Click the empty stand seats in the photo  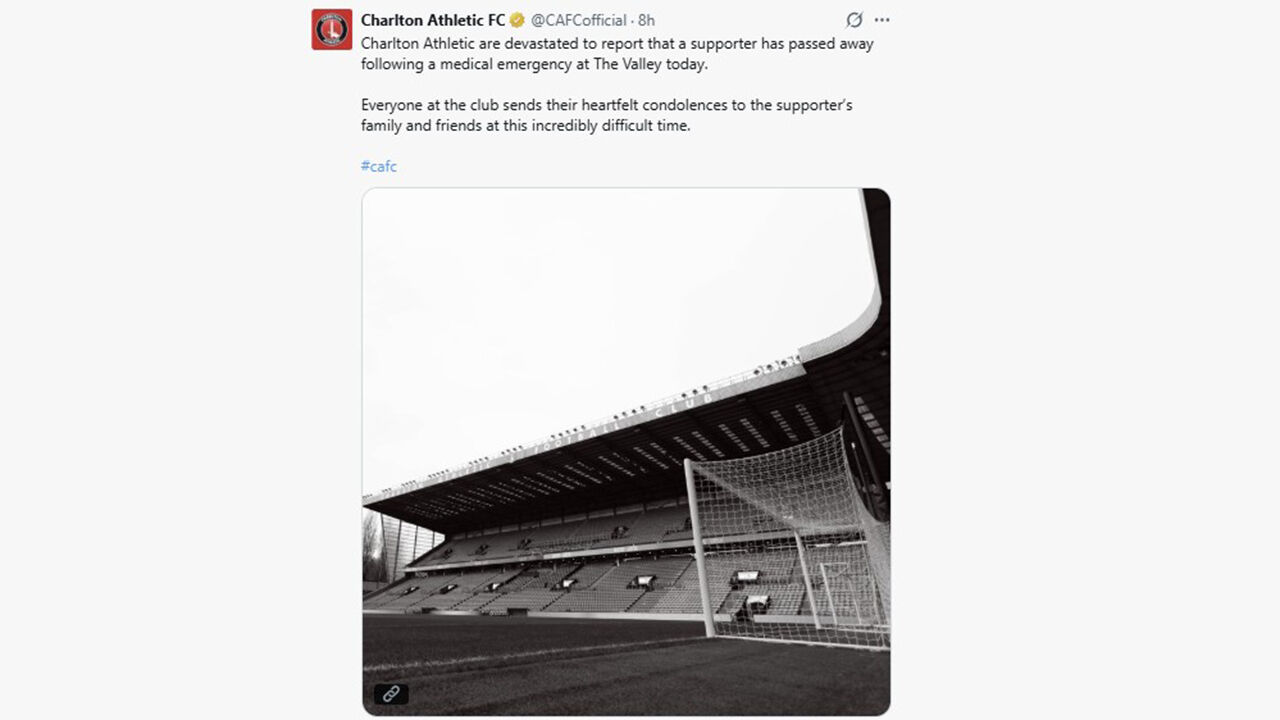click(x=560, y=580)
